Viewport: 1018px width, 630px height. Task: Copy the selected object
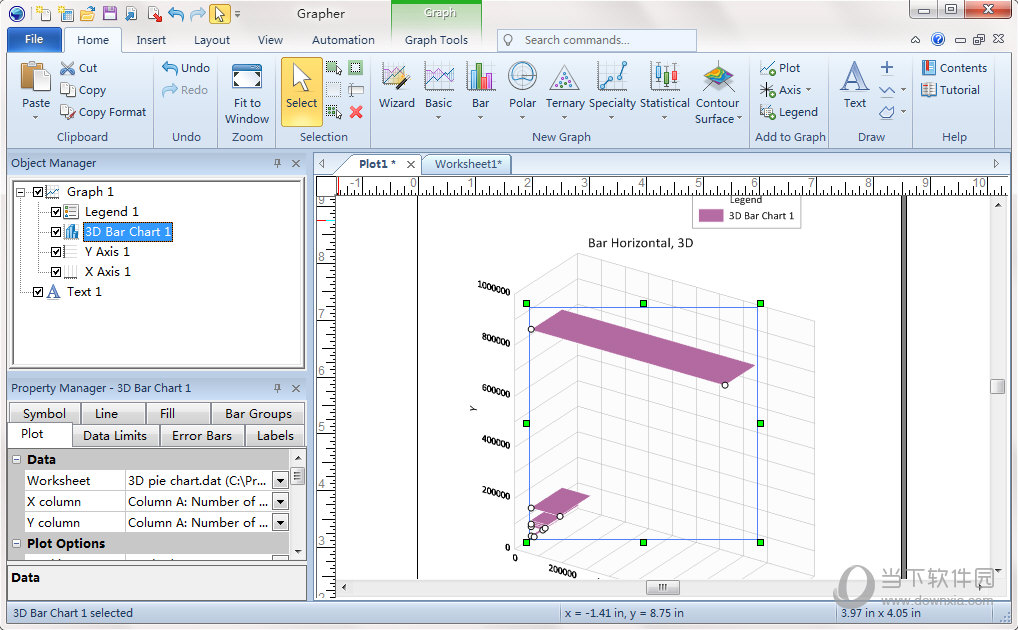pos(83,90)
